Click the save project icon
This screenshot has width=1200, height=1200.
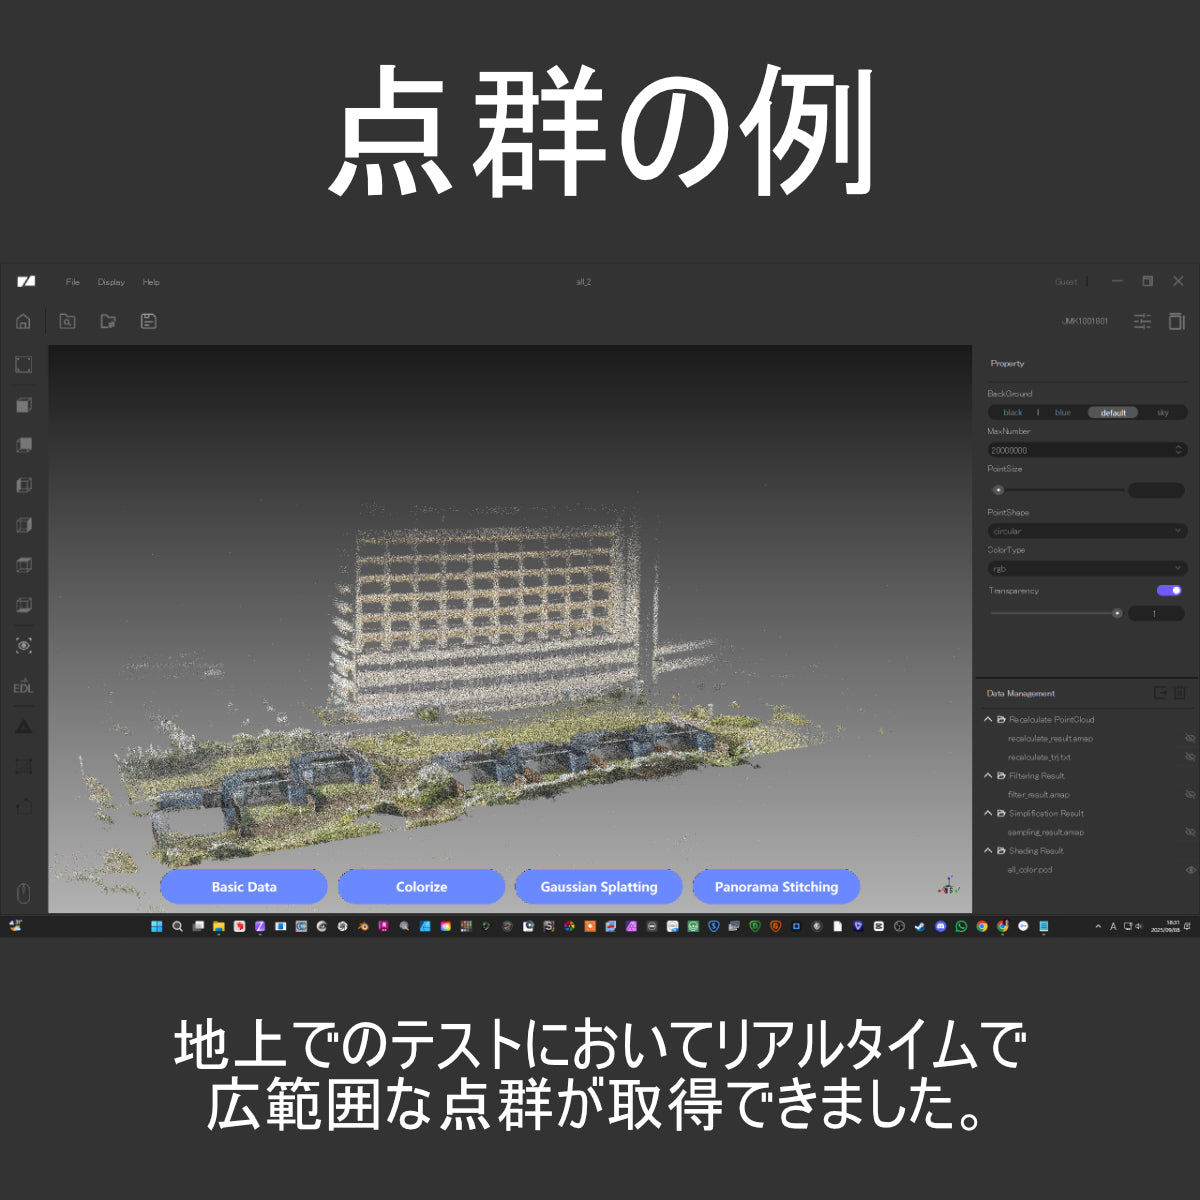[x=148, y=321]
